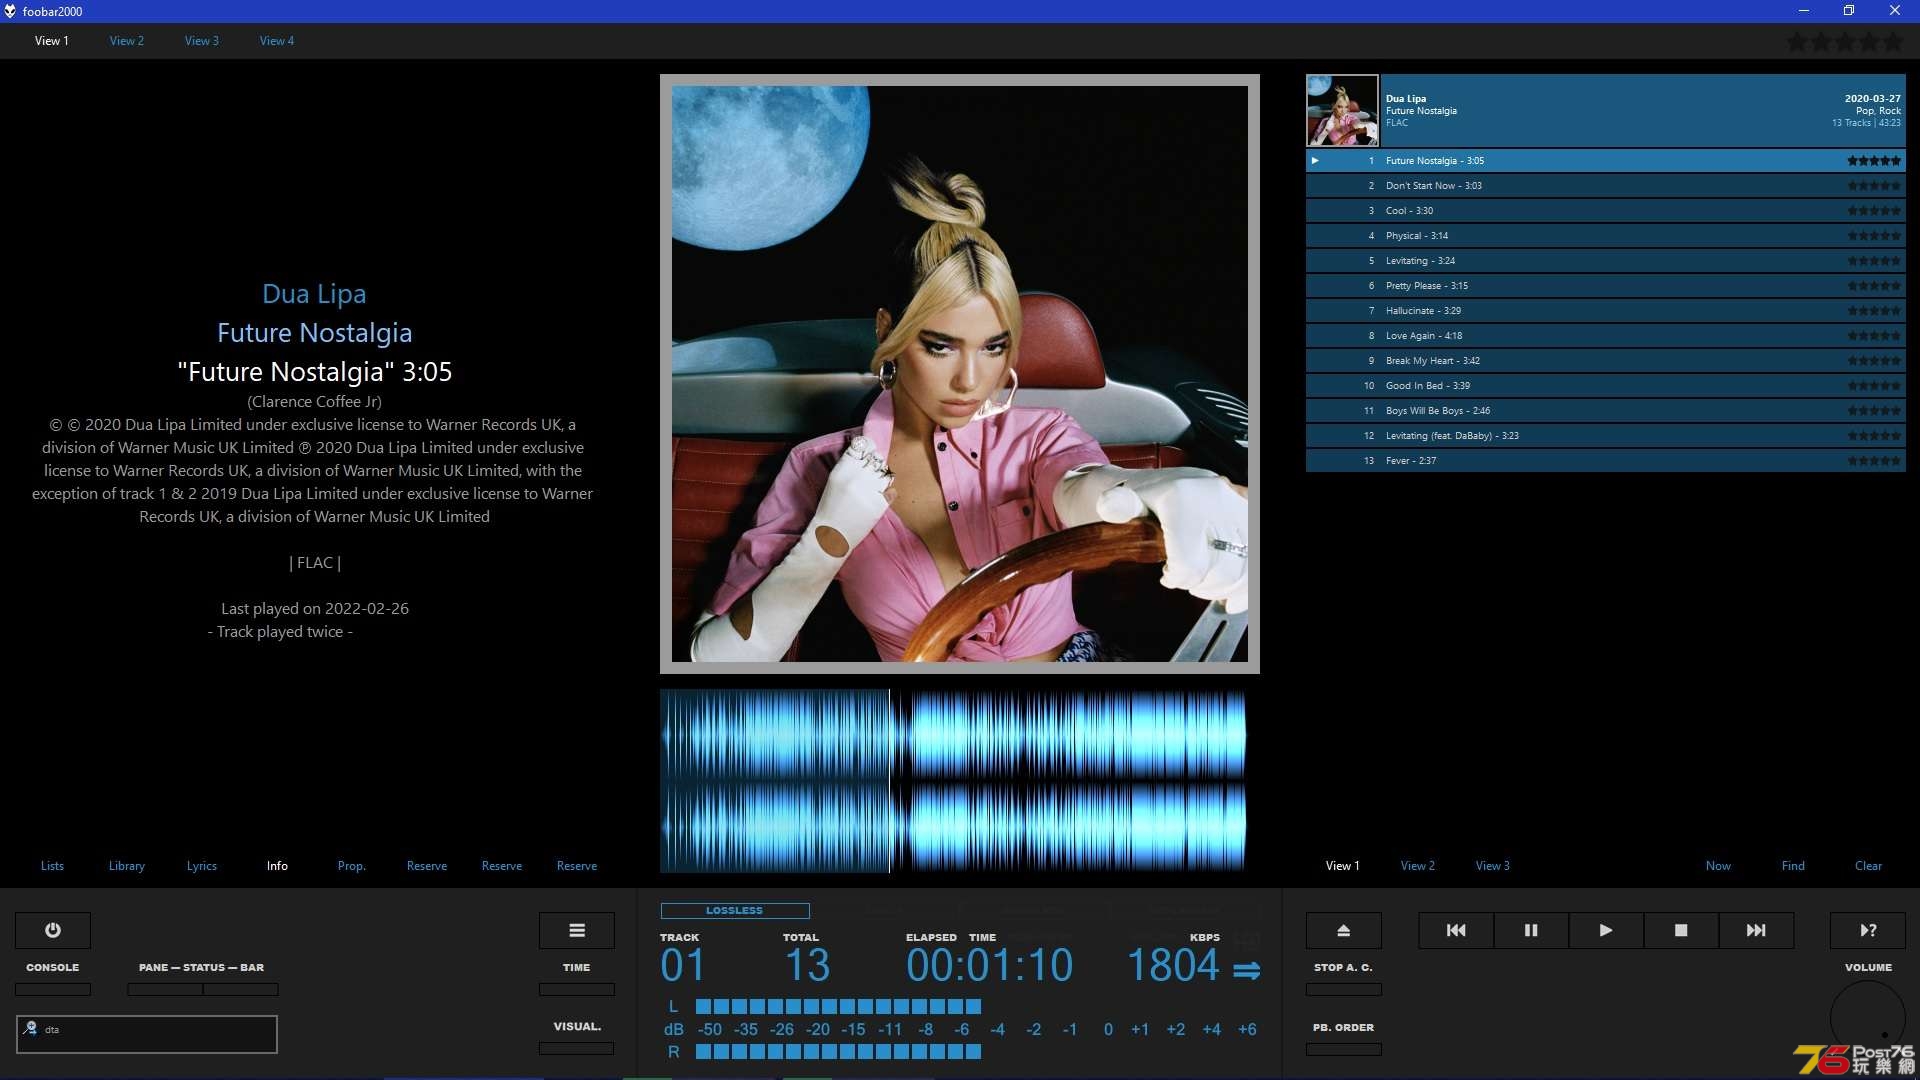
Task: Click the star rating of Don't Start Now
Action: [x=1874, y=186]
